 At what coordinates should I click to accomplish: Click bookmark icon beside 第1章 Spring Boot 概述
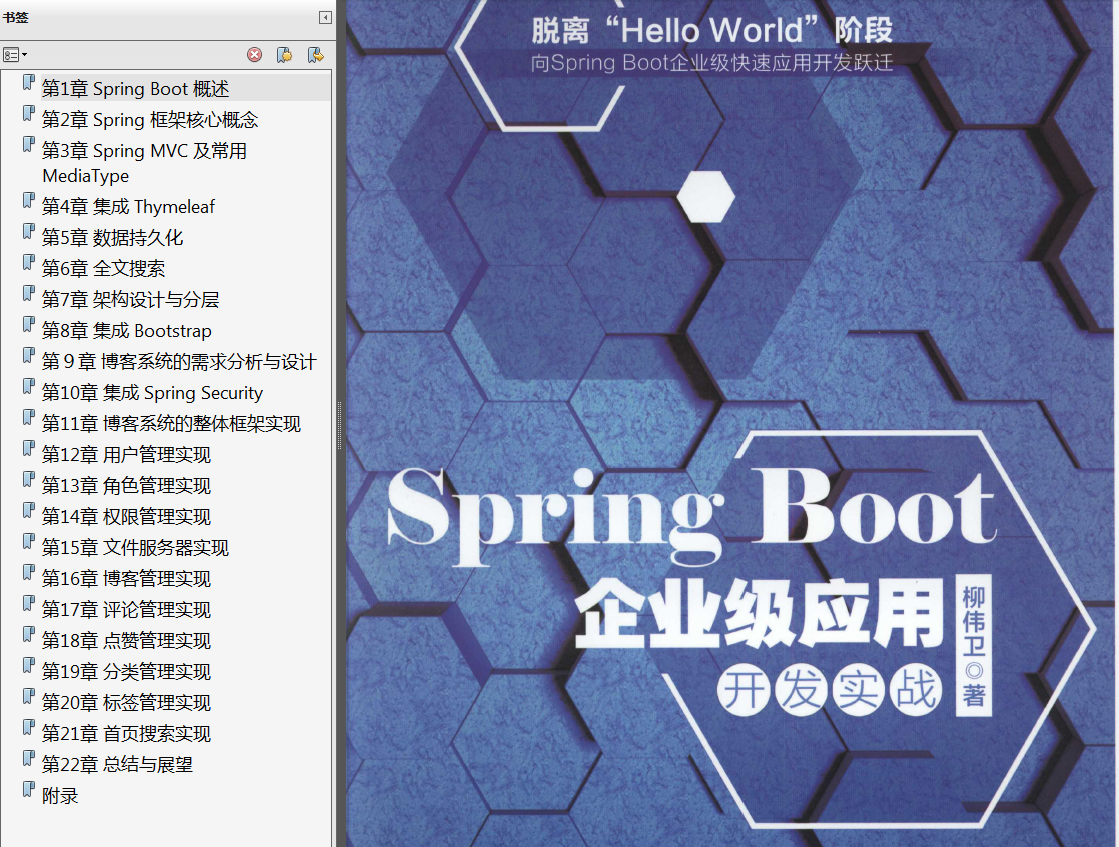[29, 82]
